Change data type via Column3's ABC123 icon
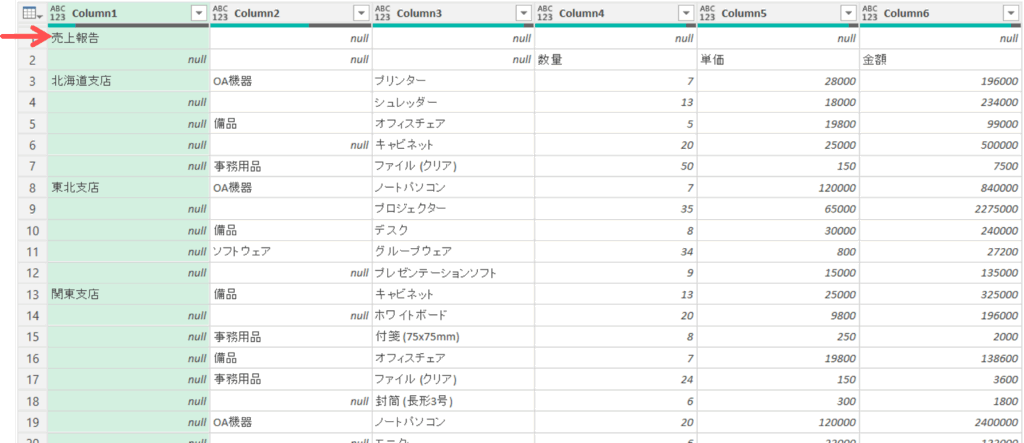Screen dimensions: 1024x443 tap(384, 13)
